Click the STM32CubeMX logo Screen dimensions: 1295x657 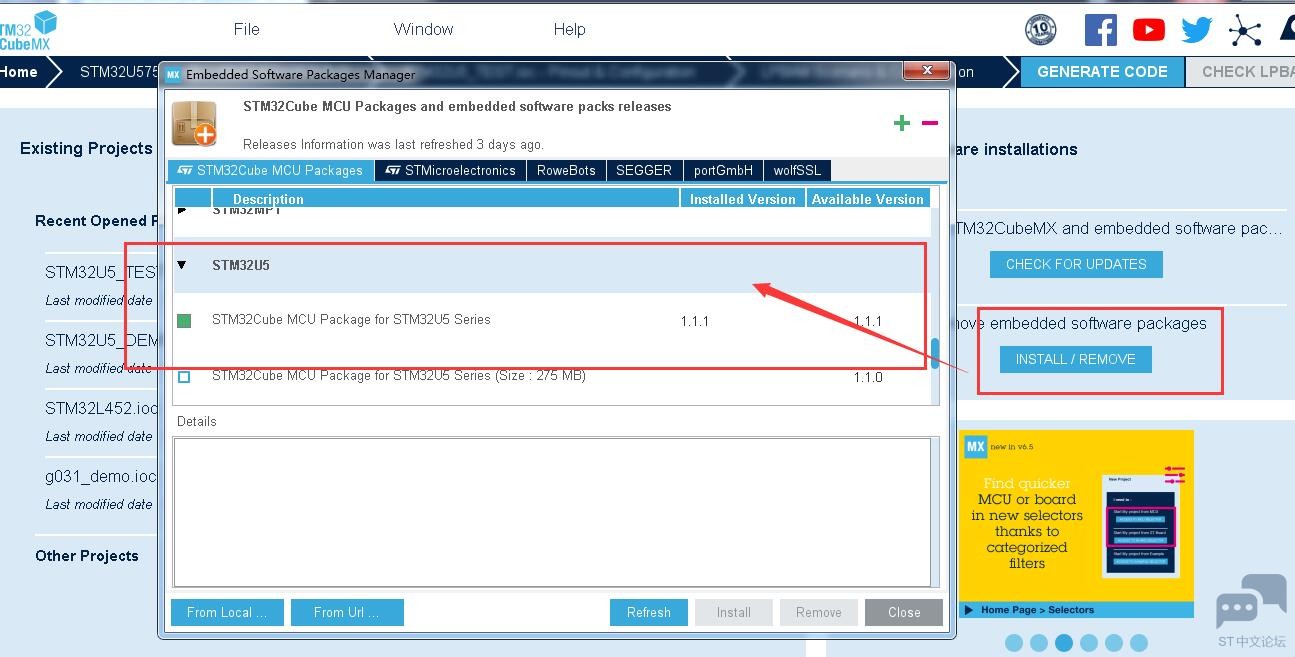point(28,30)
